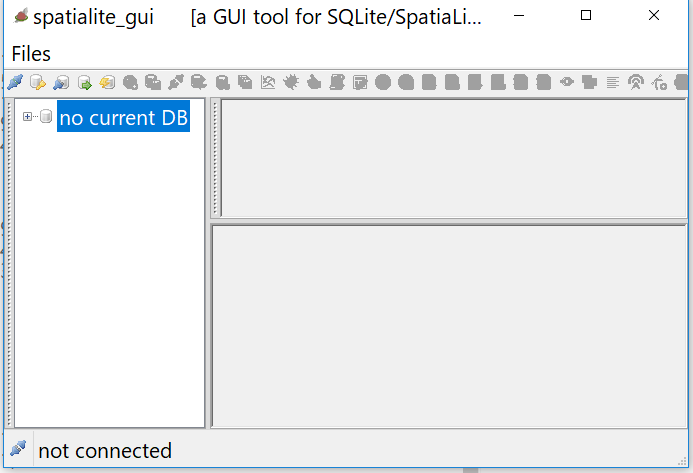Click the greyed-out broadcast antenna toolbar icon

[x=636, y=82]
